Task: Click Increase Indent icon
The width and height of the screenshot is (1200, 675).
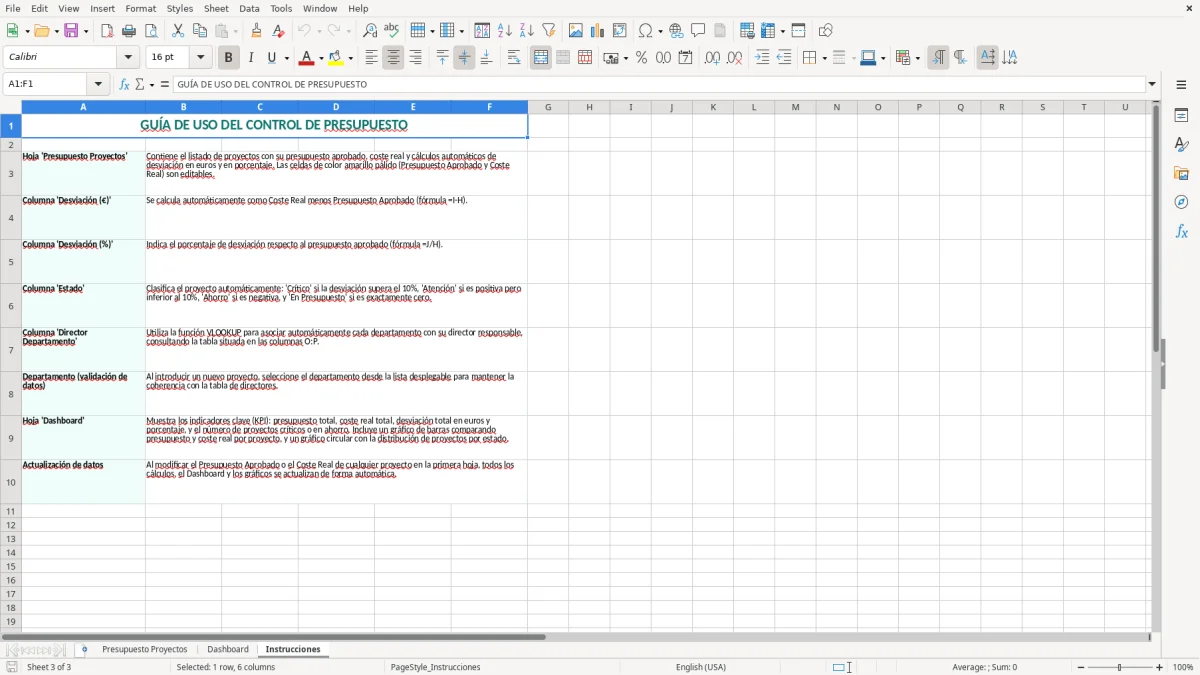Action: pyautogui.click(x=762, y=58)
